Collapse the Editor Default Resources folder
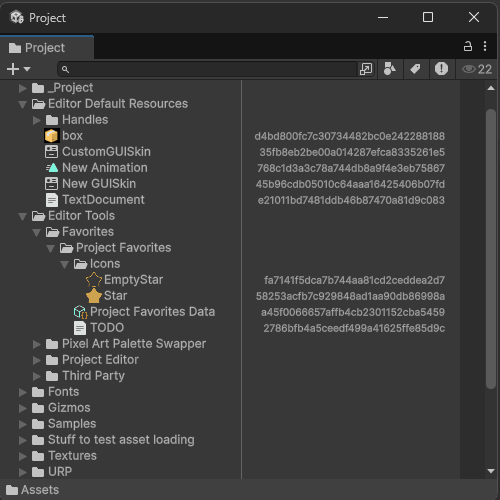Viewport: 500px width, 500px height. (x=23, y=104)
